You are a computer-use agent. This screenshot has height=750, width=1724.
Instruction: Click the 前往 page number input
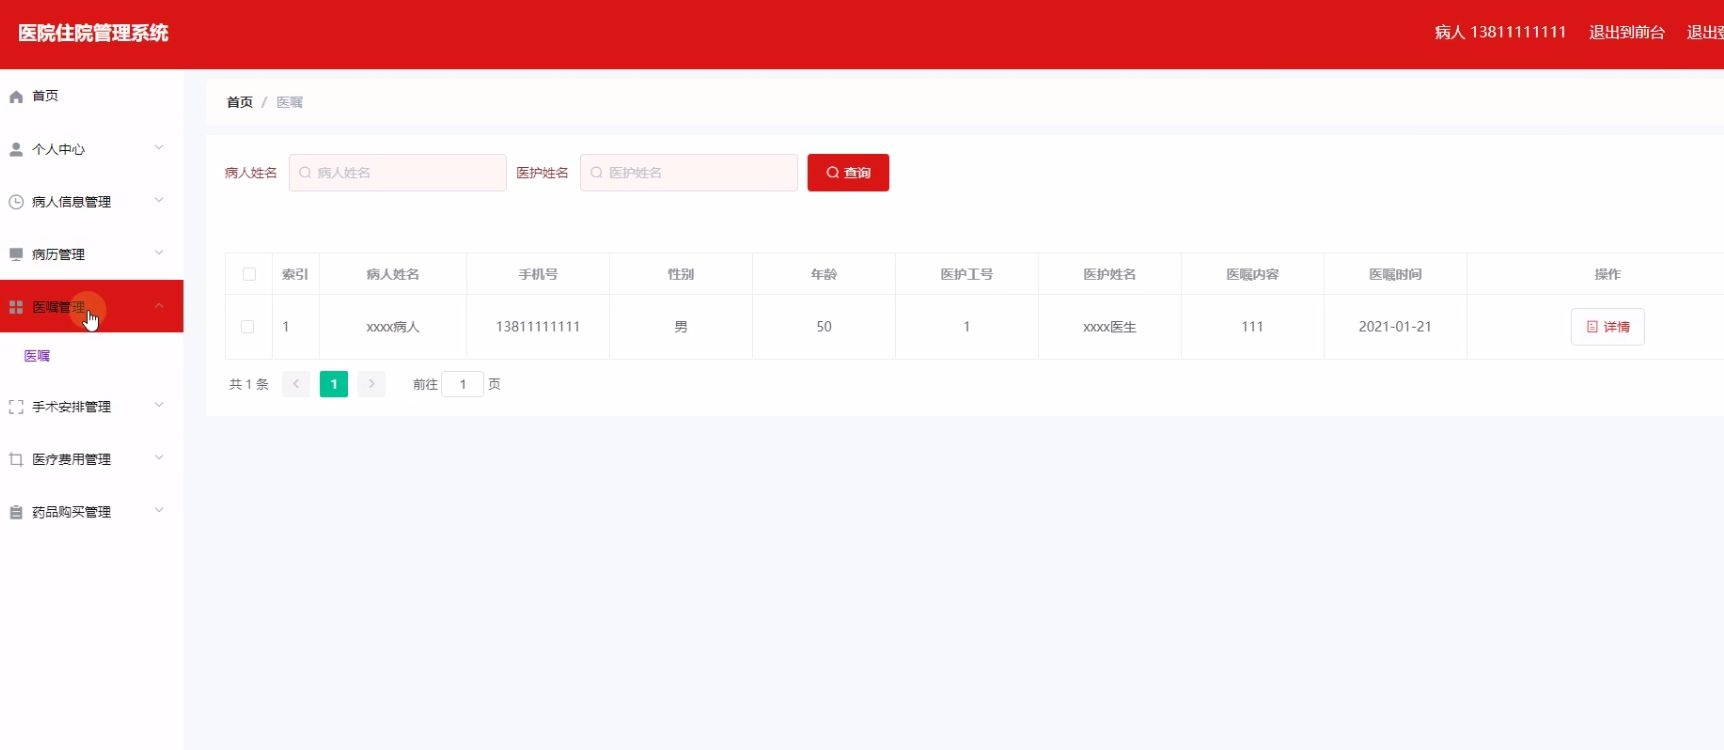pos(463,384)
